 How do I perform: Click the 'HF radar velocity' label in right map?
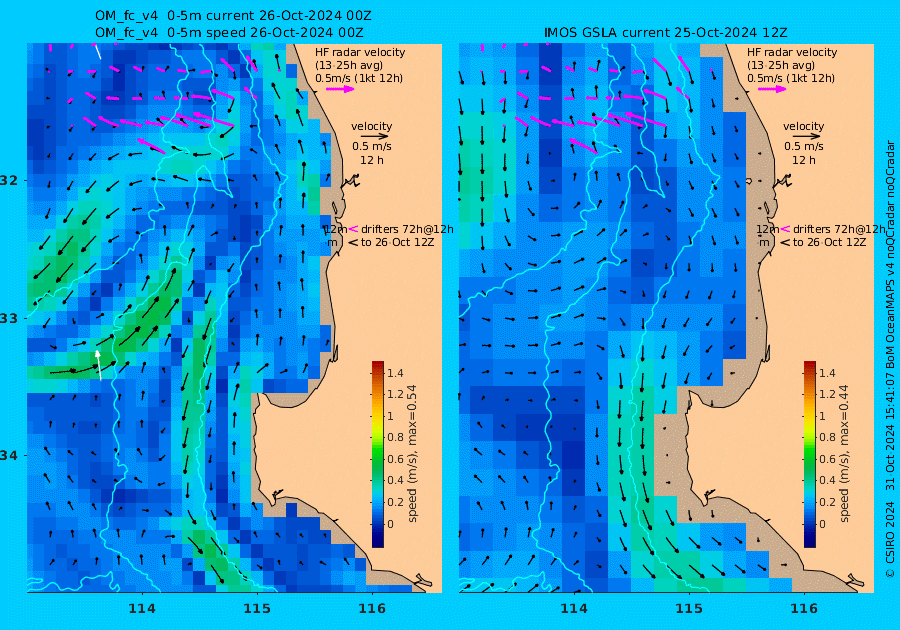(x=792, y=52)
